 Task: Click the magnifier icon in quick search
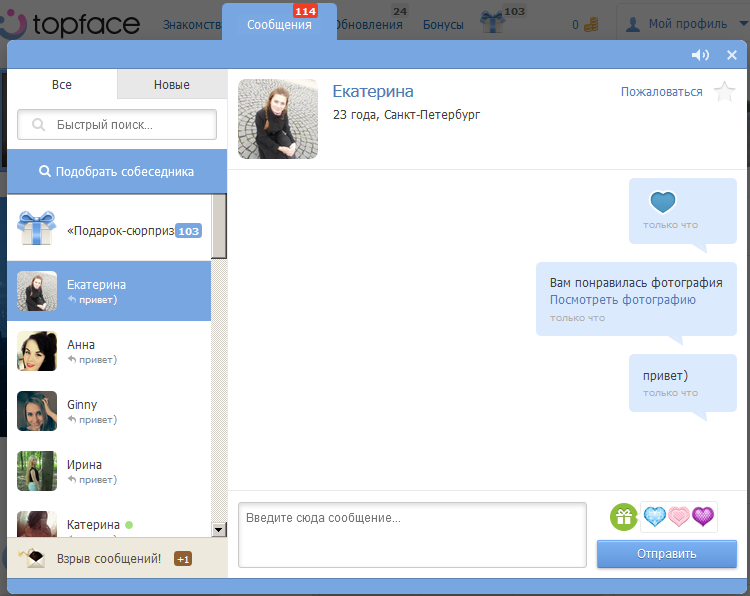point(38,125)
